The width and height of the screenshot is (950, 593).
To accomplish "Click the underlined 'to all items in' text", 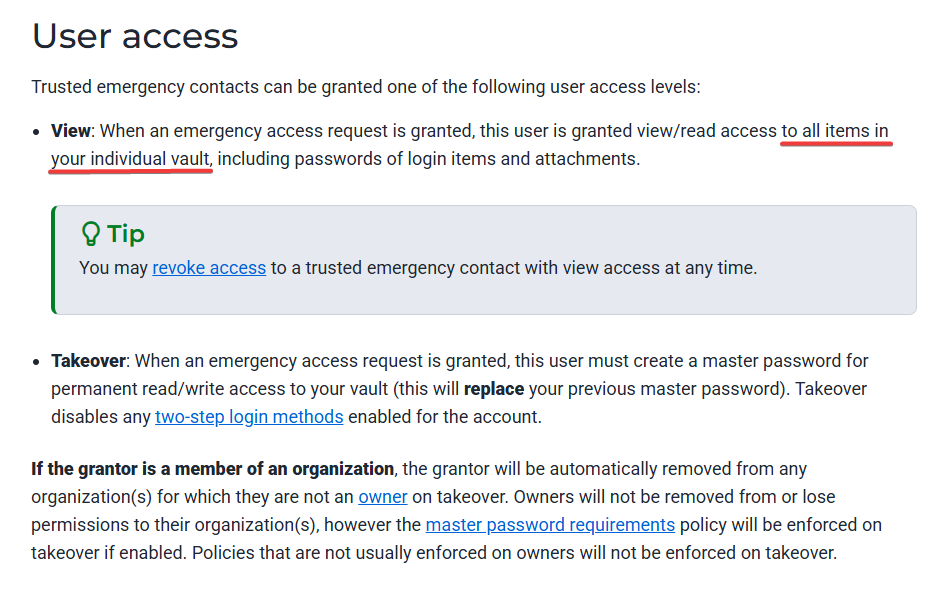I will (x=835, y=131).
